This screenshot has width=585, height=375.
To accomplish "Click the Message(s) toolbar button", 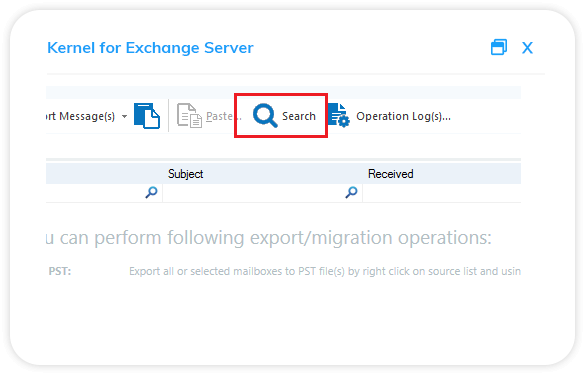I will click(x=81, y=116).
